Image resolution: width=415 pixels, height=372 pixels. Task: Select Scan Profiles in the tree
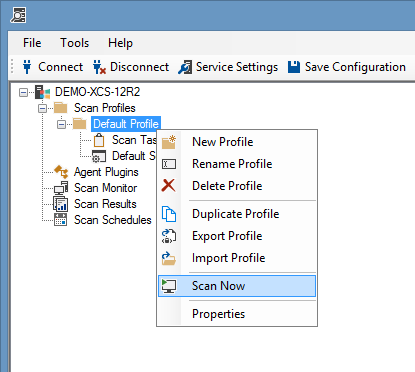coord(105,108)
